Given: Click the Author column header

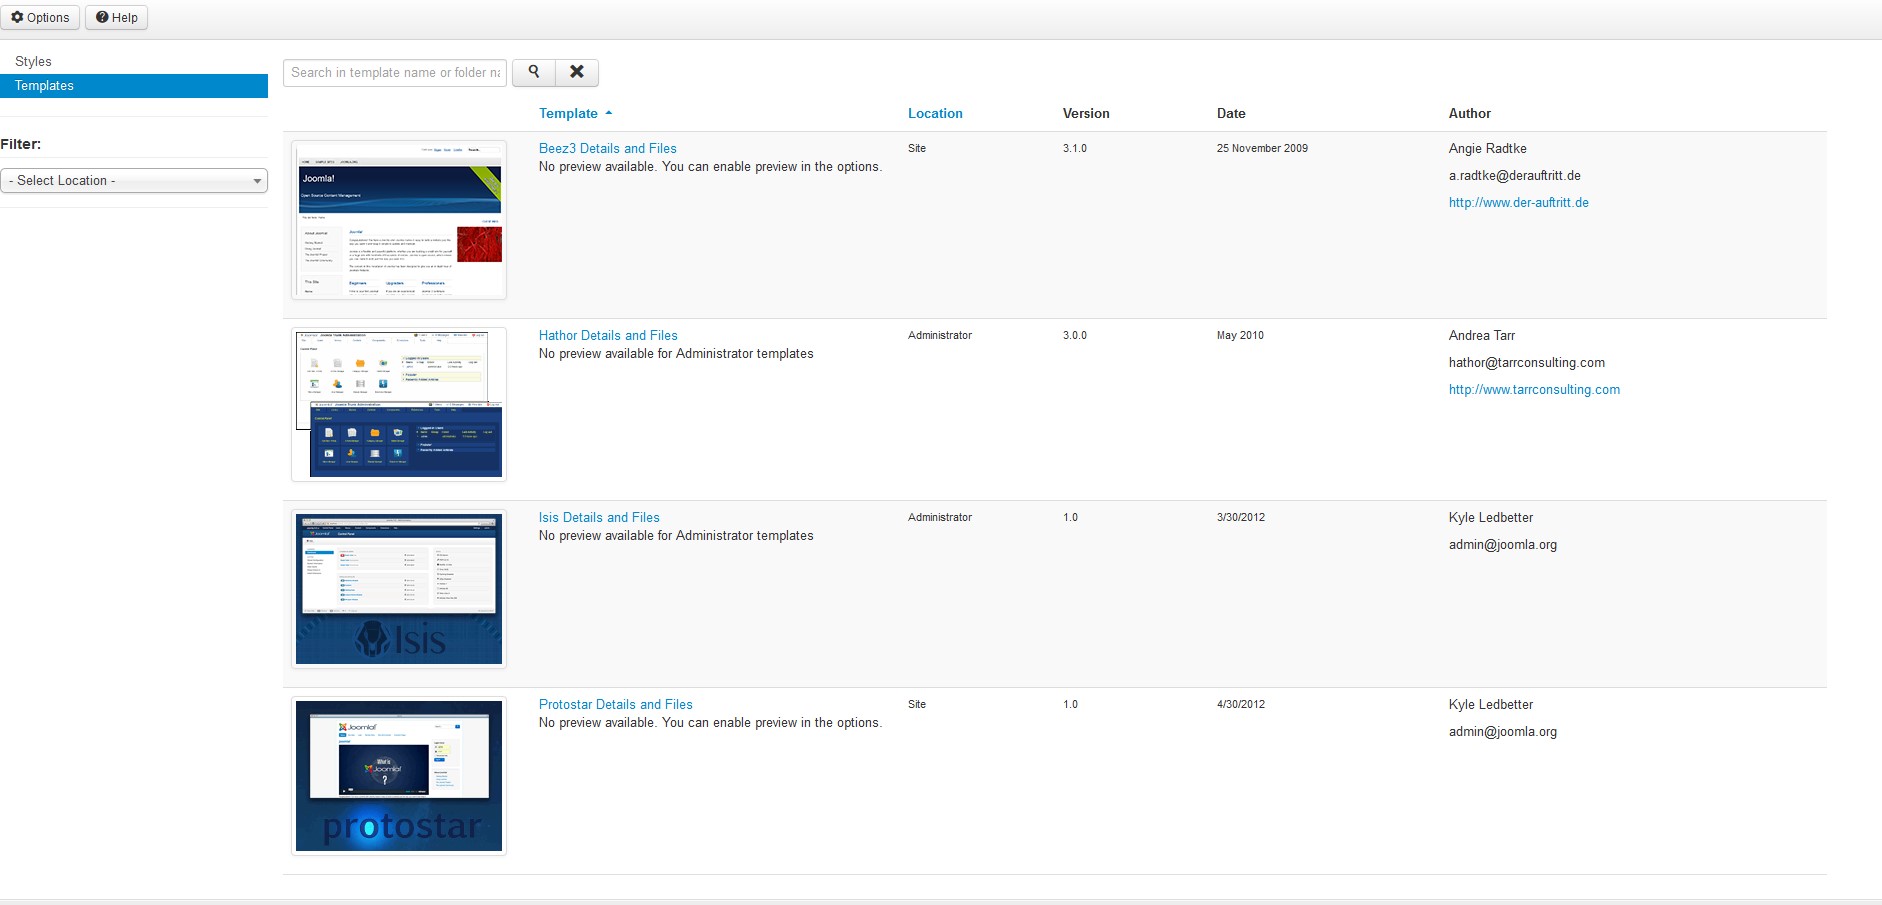Looking at the screenshot, I should pyautogui.click(x=1470, y=113).
